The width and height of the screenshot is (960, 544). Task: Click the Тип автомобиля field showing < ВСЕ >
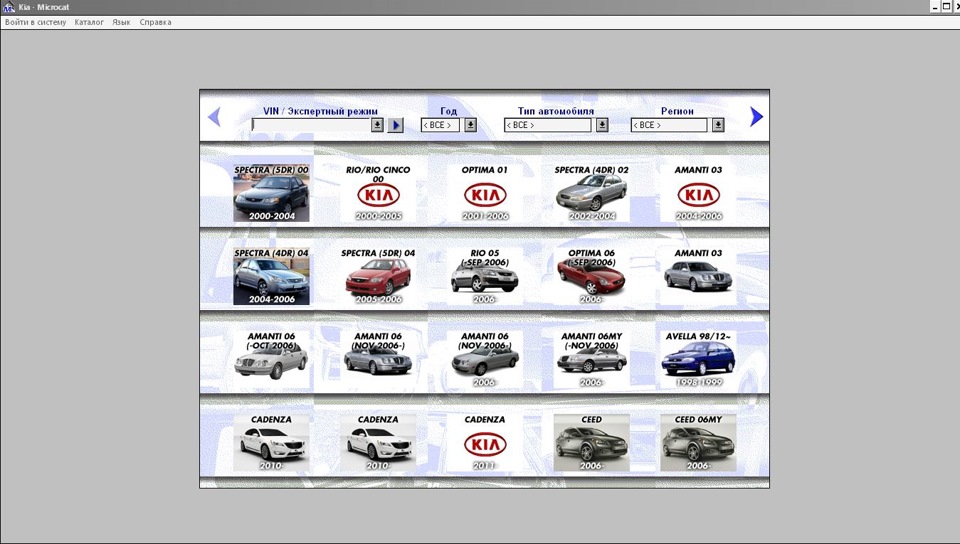pos(547,125)
